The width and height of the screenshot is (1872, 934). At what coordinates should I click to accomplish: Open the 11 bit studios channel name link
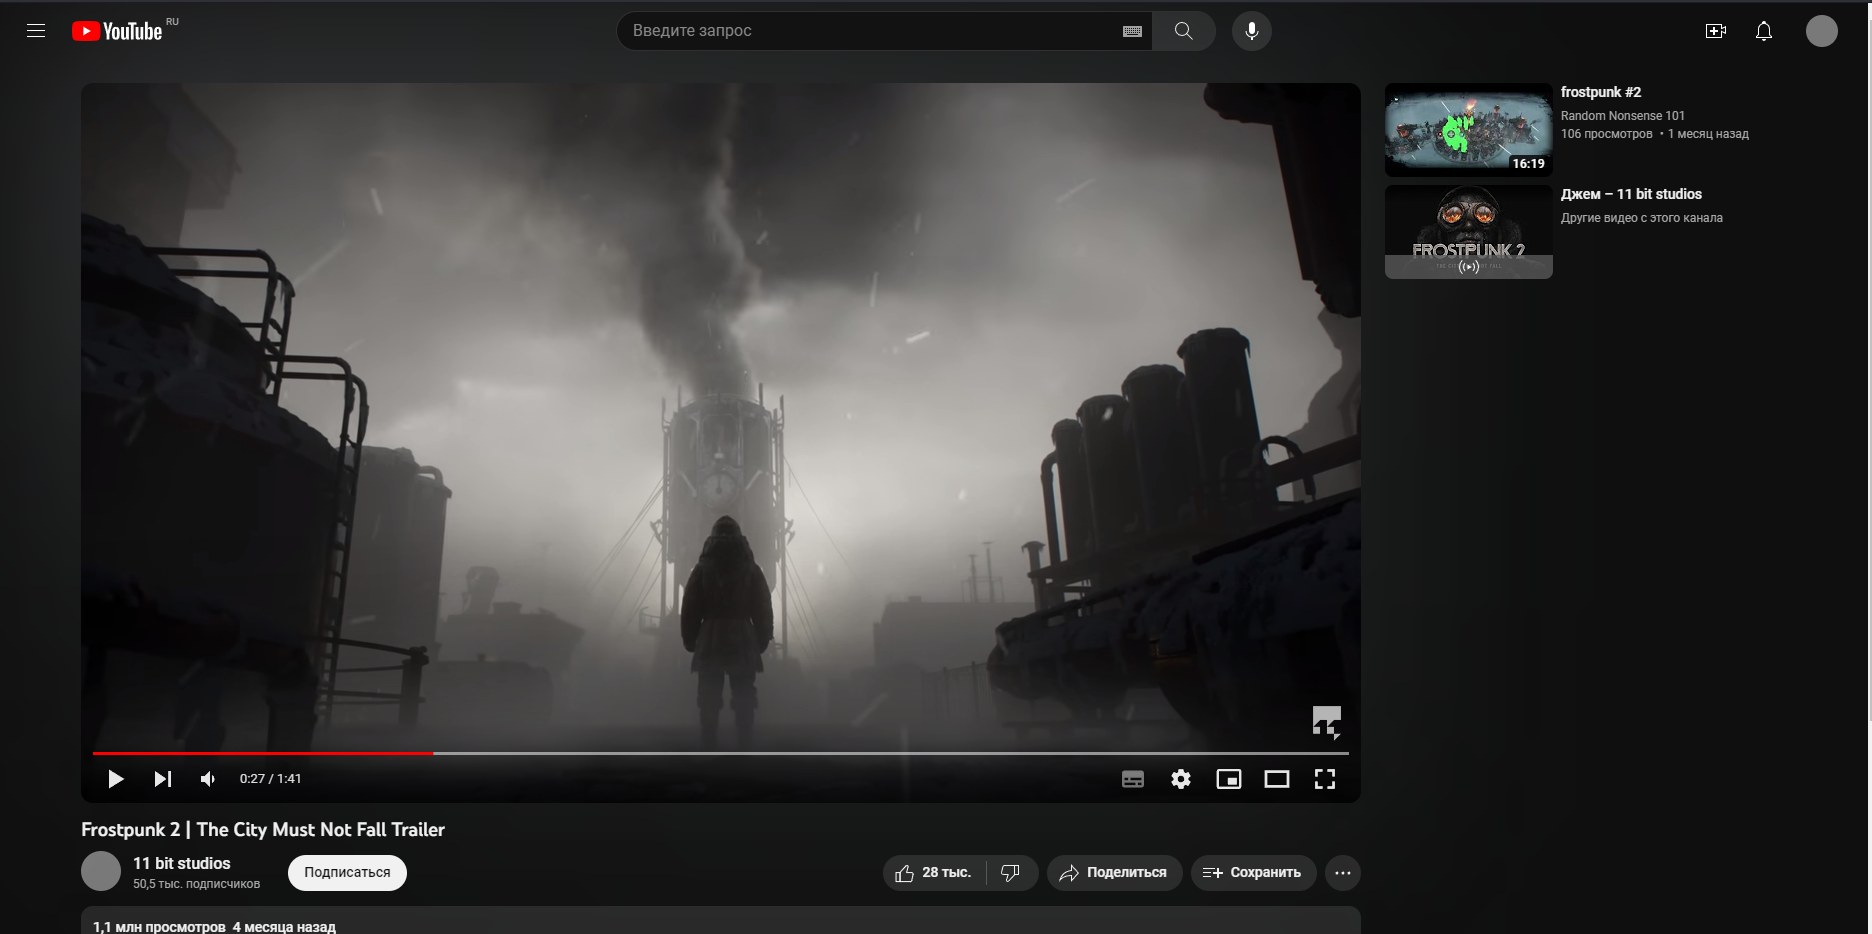tap(182, 863)
